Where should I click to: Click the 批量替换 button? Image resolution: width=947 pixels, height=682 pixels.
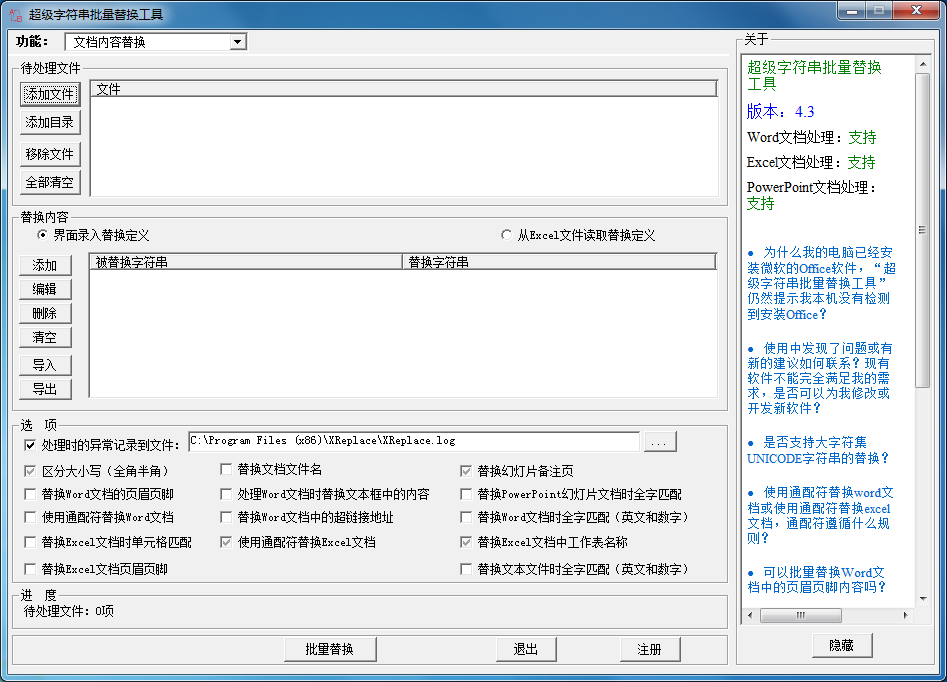click(x=330, y=649)
